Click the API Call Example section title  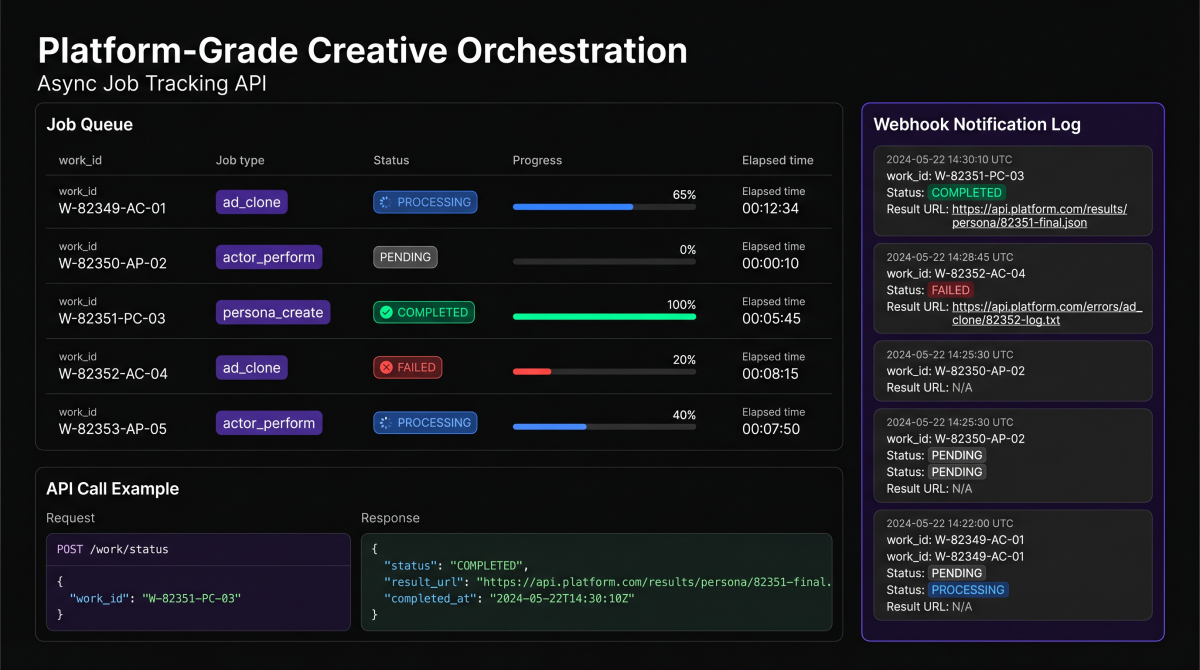(x=111, y=488)
